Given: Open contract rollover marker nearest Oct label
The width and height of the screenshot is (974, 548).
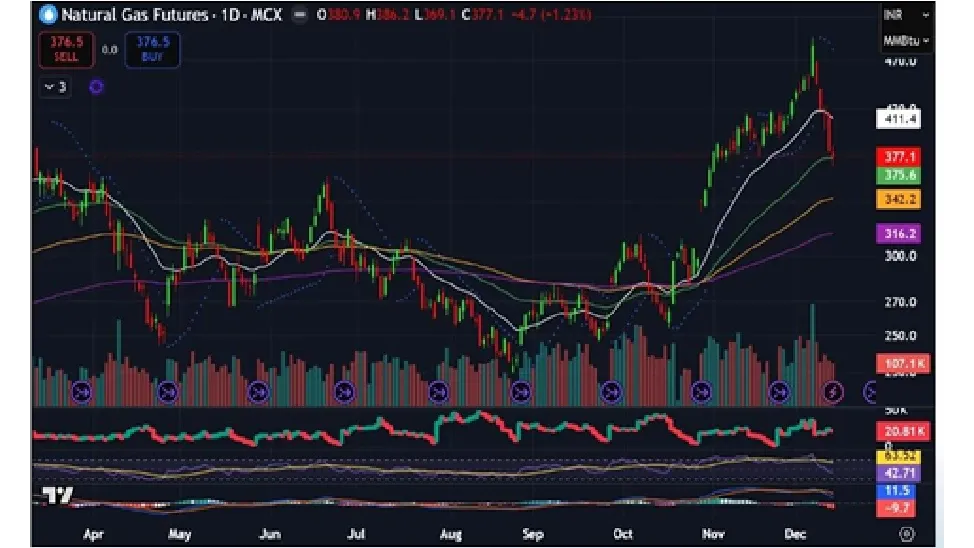Looking at the screenshot, I should tap(611, 391).
